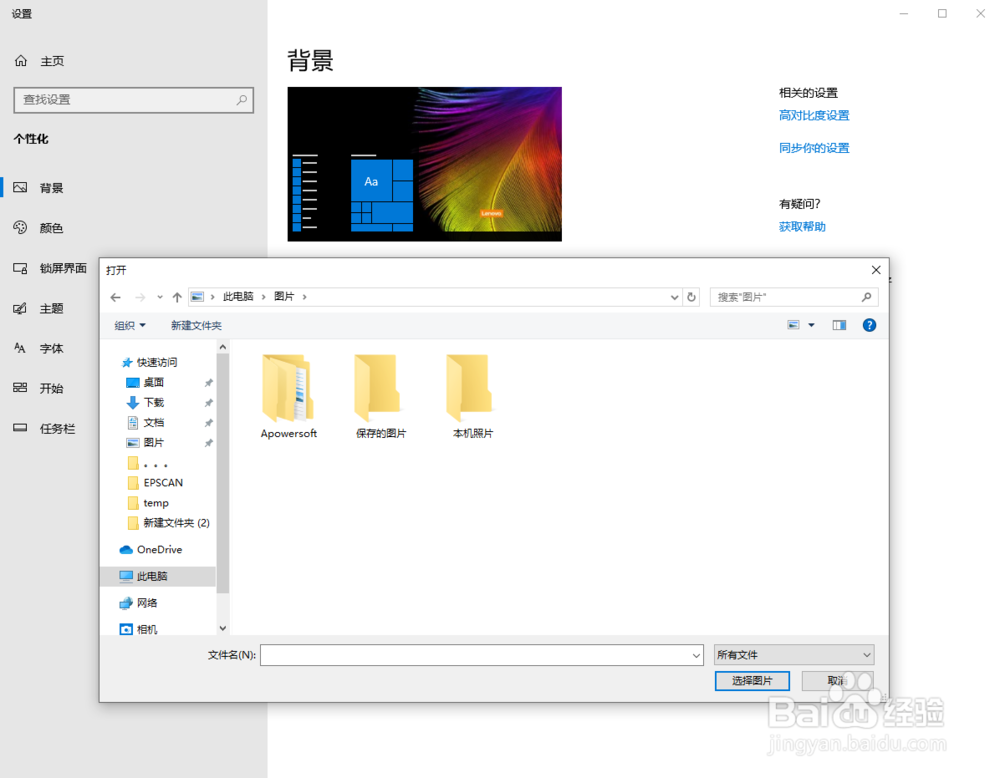
Task: Open the 高对比度设置 link
Action: pyautogui.click(x=814, y=115)
